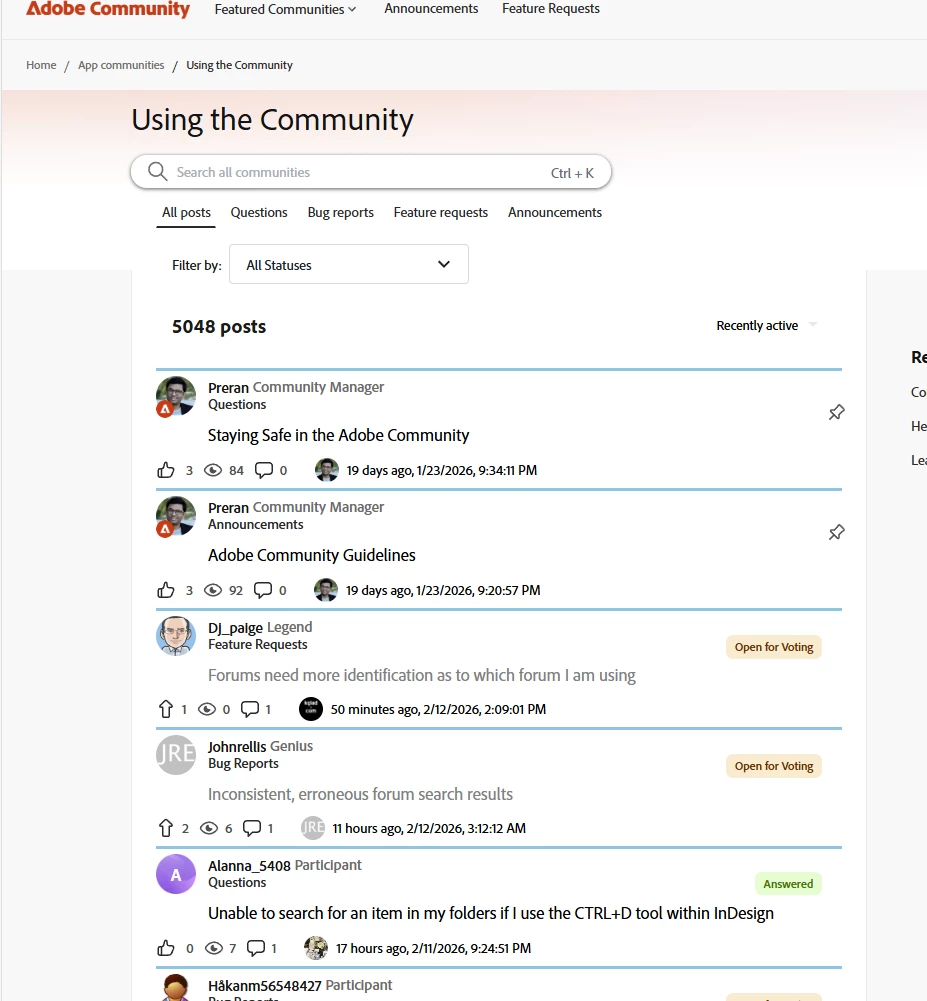927x1001 pixels.
Task: Open Johnrellis JRE avatar
Action: point(176,755)
